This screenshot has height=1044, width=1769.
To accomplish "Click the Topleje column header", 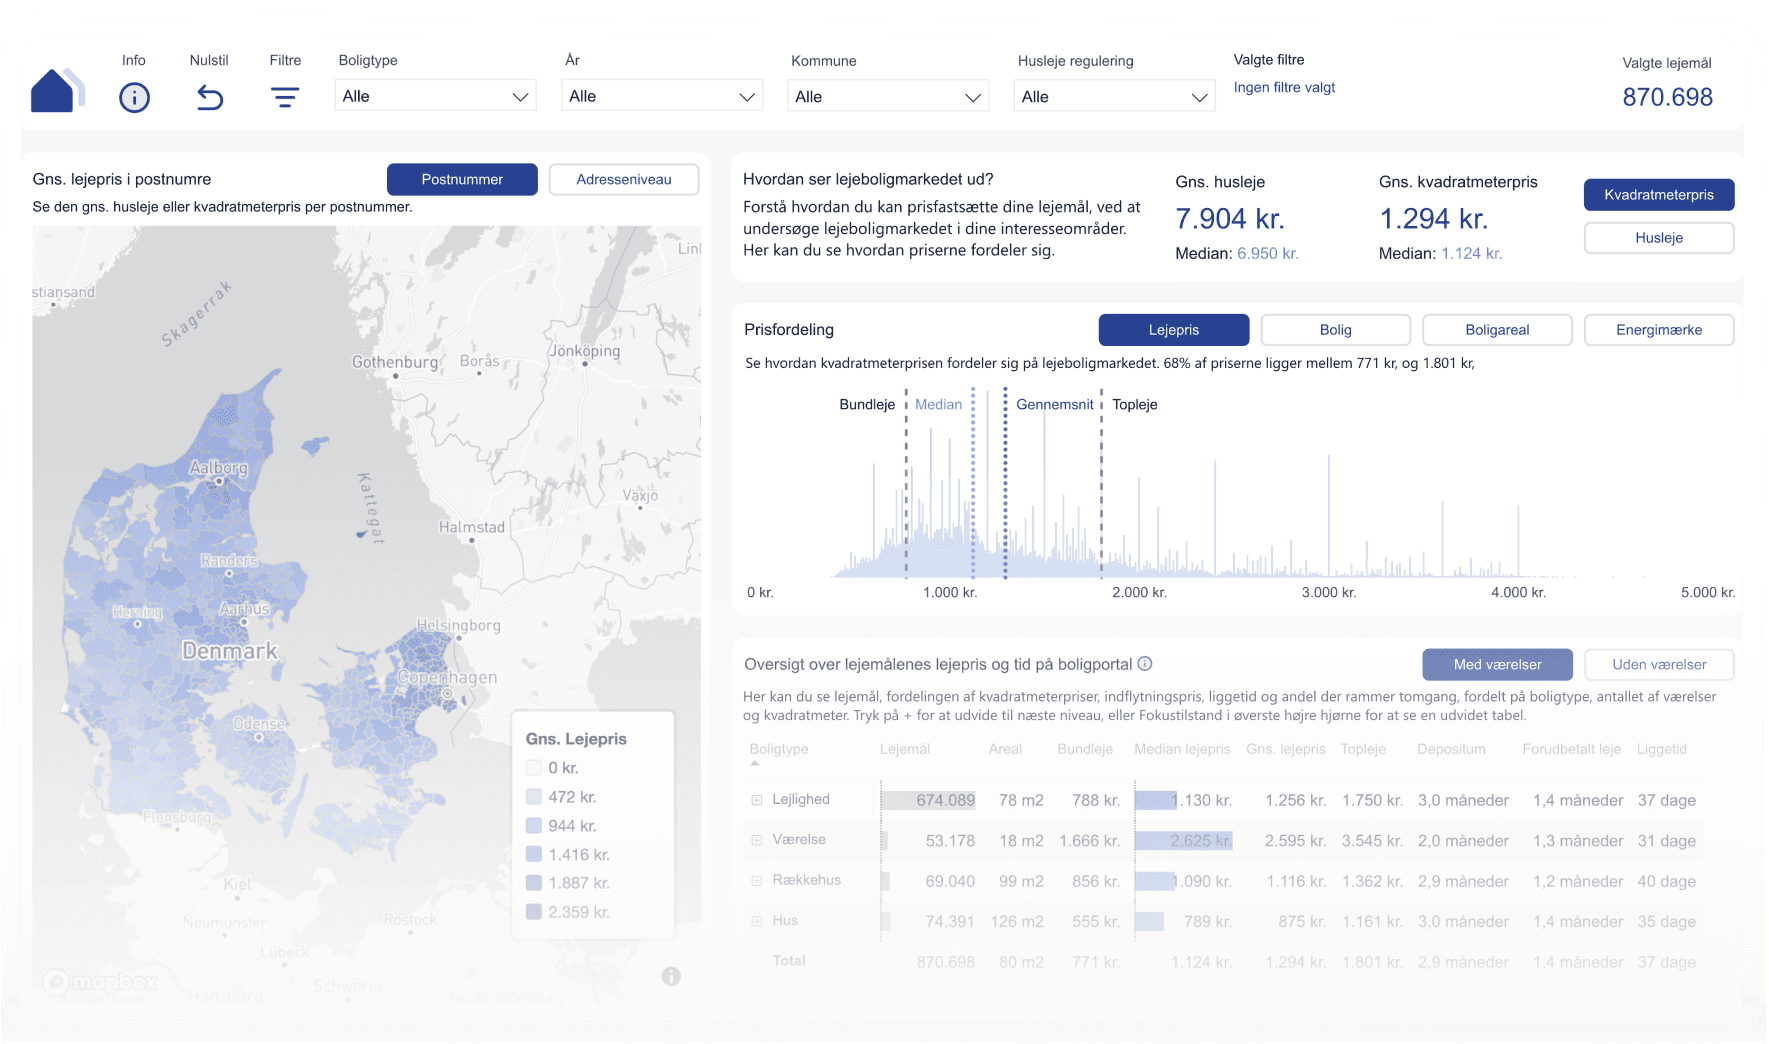I will (x=1363, y=749).
